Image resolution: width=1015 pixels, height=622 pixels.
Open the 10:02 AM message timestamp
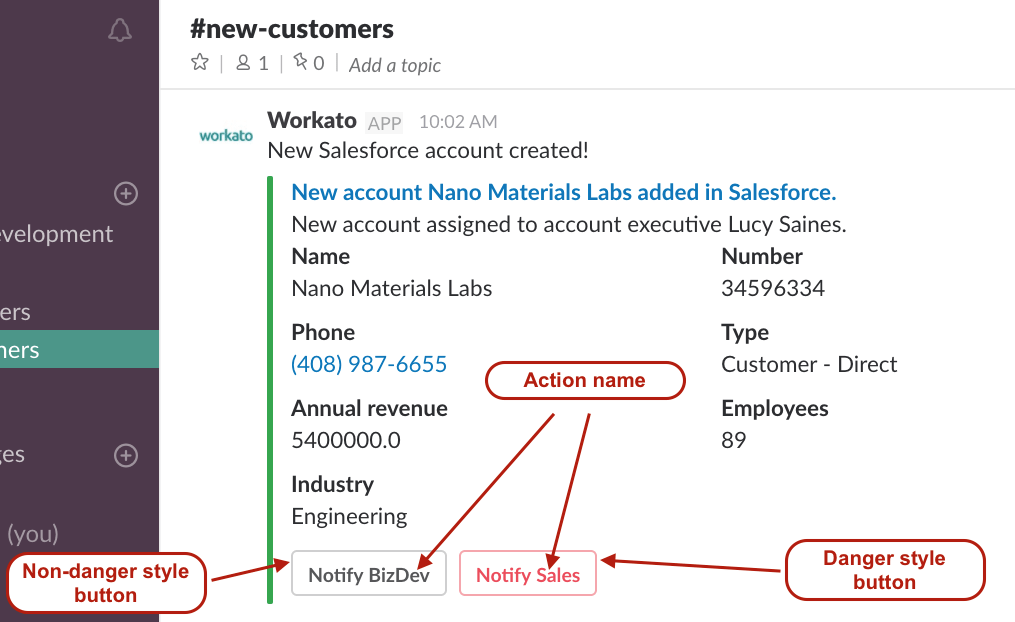(457, 122)
